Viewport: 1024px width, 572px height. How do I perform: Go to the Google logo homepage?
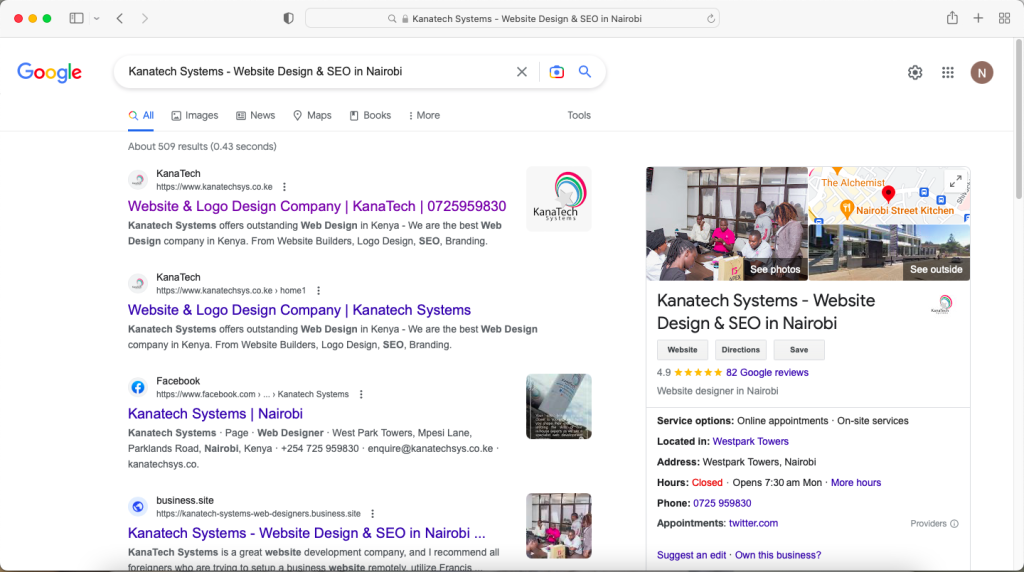50,72
